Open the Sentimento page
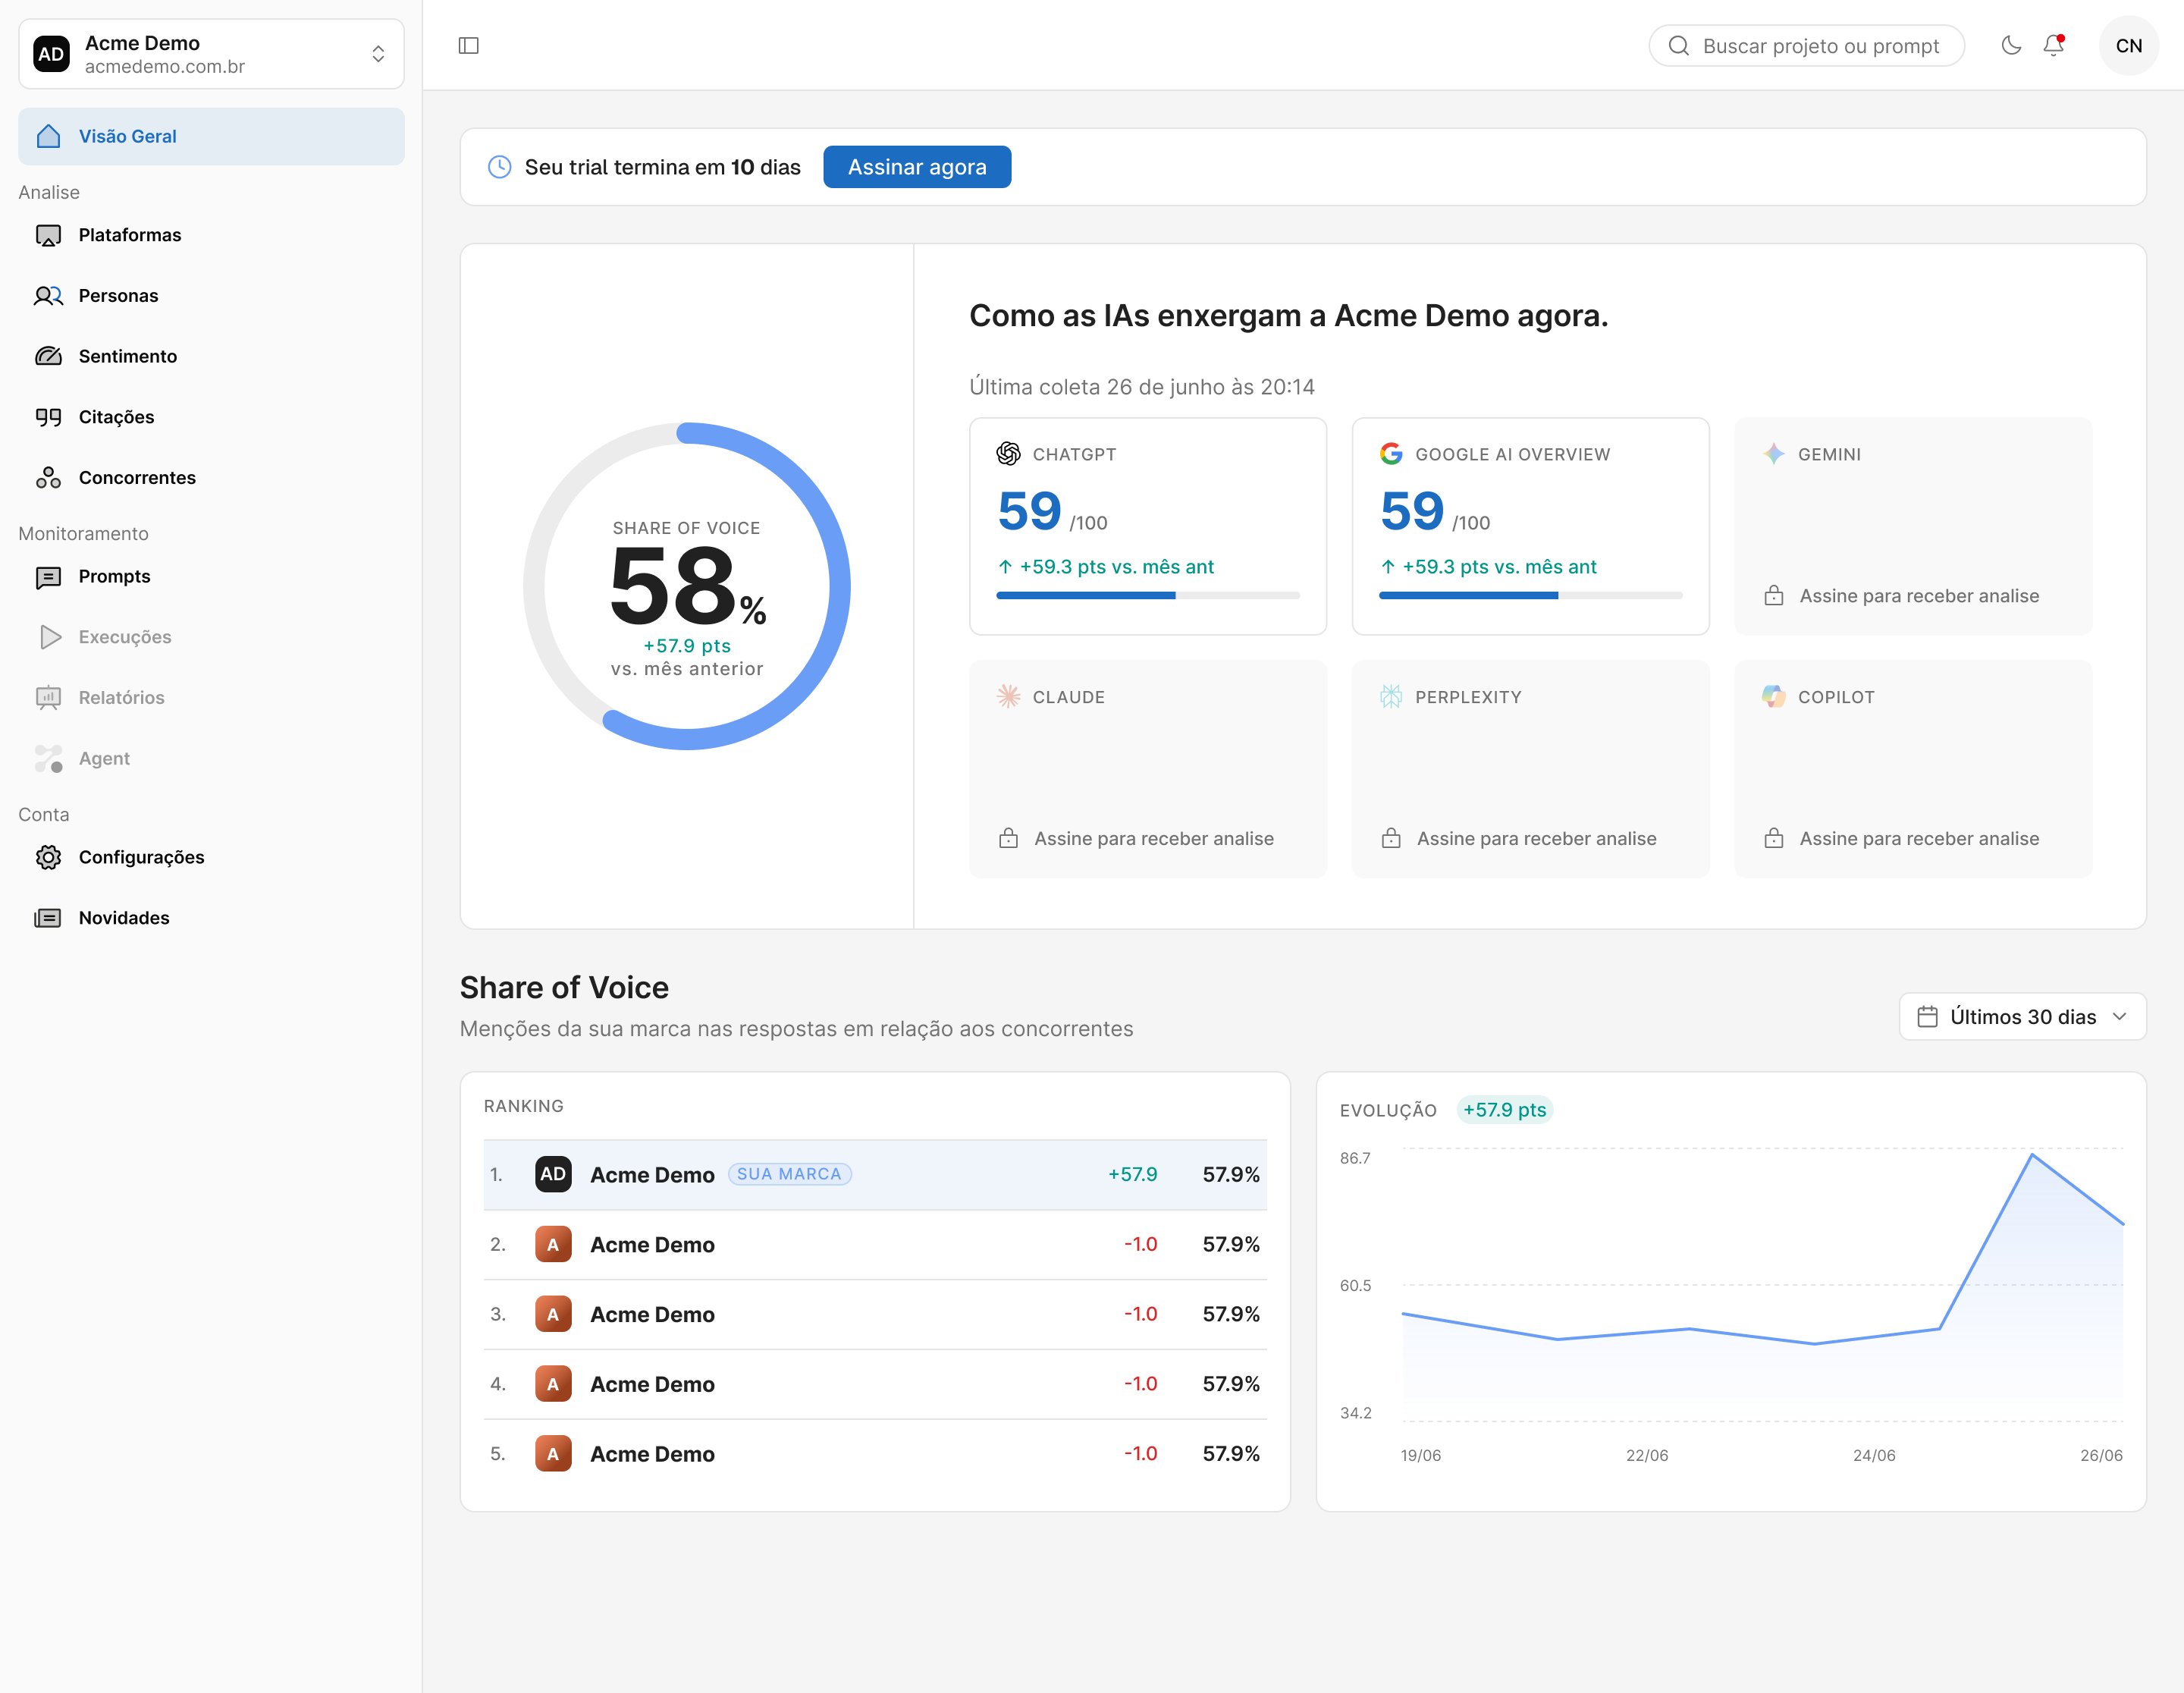 click(211, 356)
